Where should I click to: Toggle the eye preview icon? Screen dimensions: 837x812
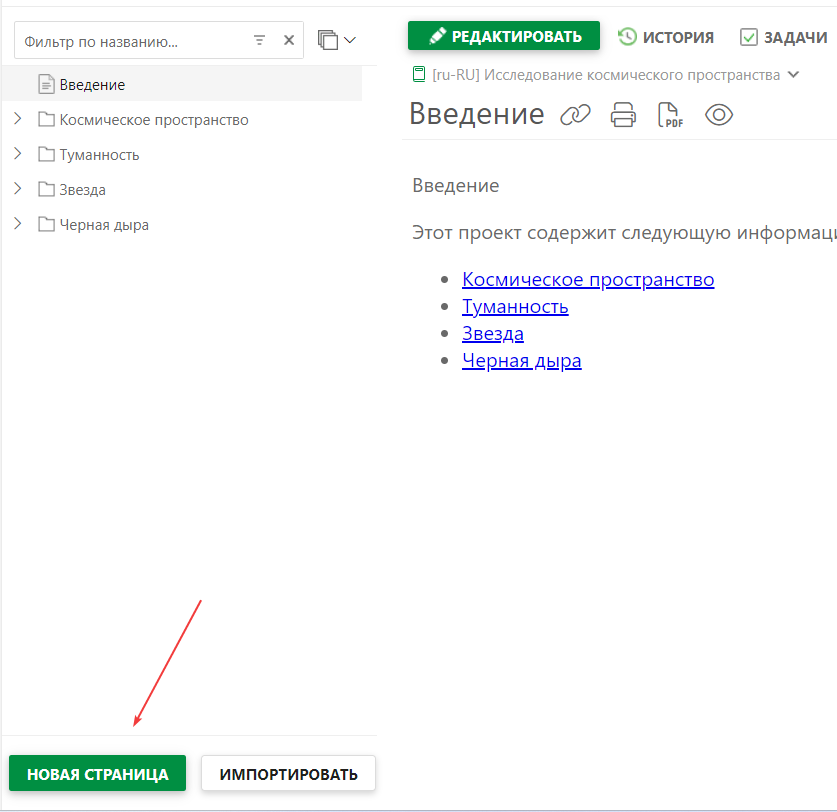coord(719,115)
